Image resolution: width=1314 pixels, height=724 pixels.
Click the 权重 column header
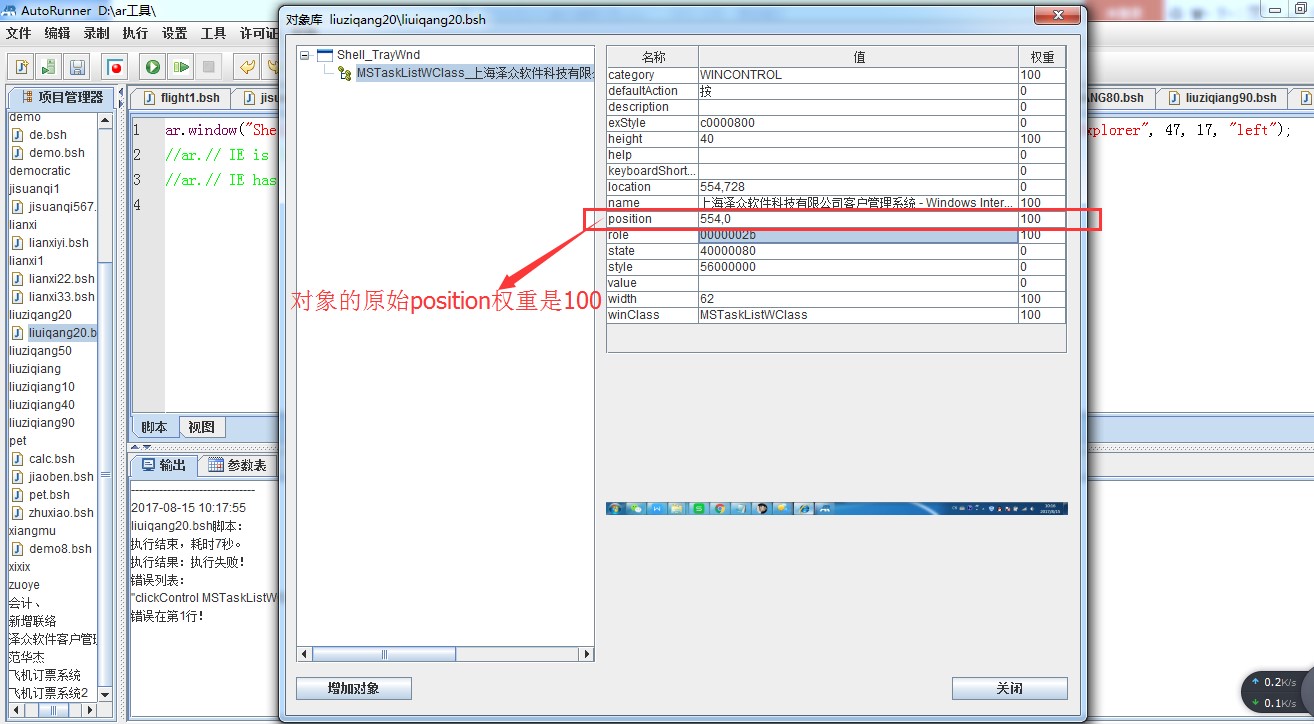(x=1042, y=57)
